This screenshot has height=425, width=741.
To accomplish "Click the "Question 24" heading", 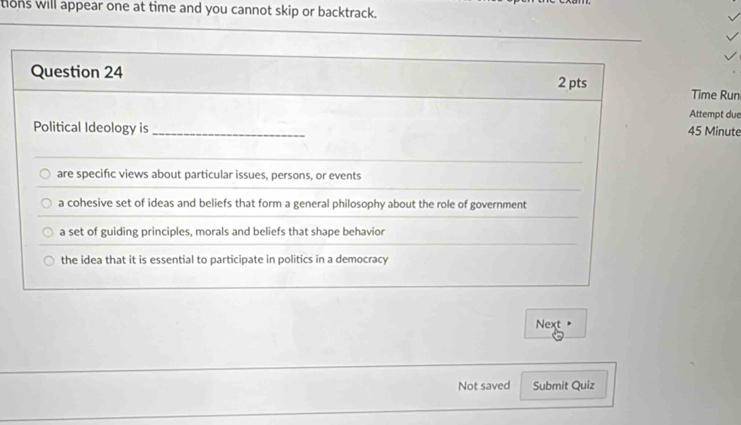I will click(x=77, y=72).
